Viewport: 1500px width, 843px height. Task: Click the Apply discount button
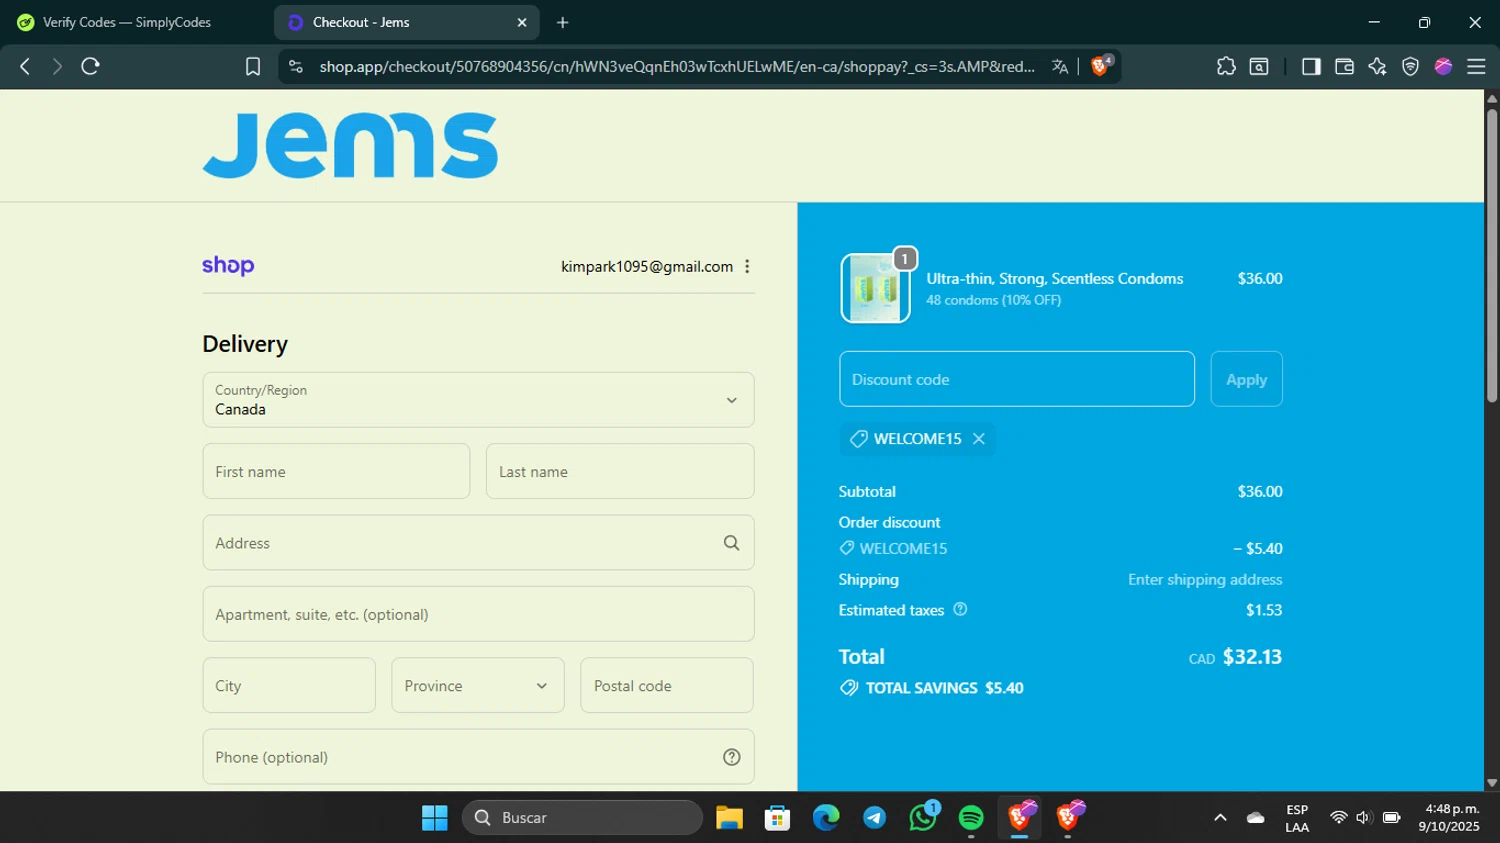[1246, 379]
